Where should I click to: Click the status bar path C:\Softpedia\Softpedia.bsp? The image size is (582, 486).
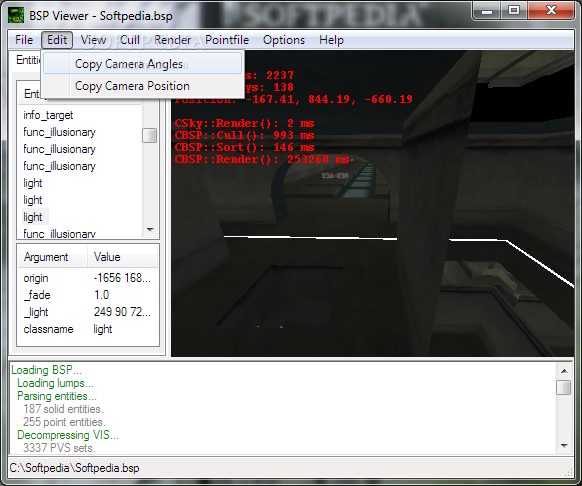tap(75, 468)
